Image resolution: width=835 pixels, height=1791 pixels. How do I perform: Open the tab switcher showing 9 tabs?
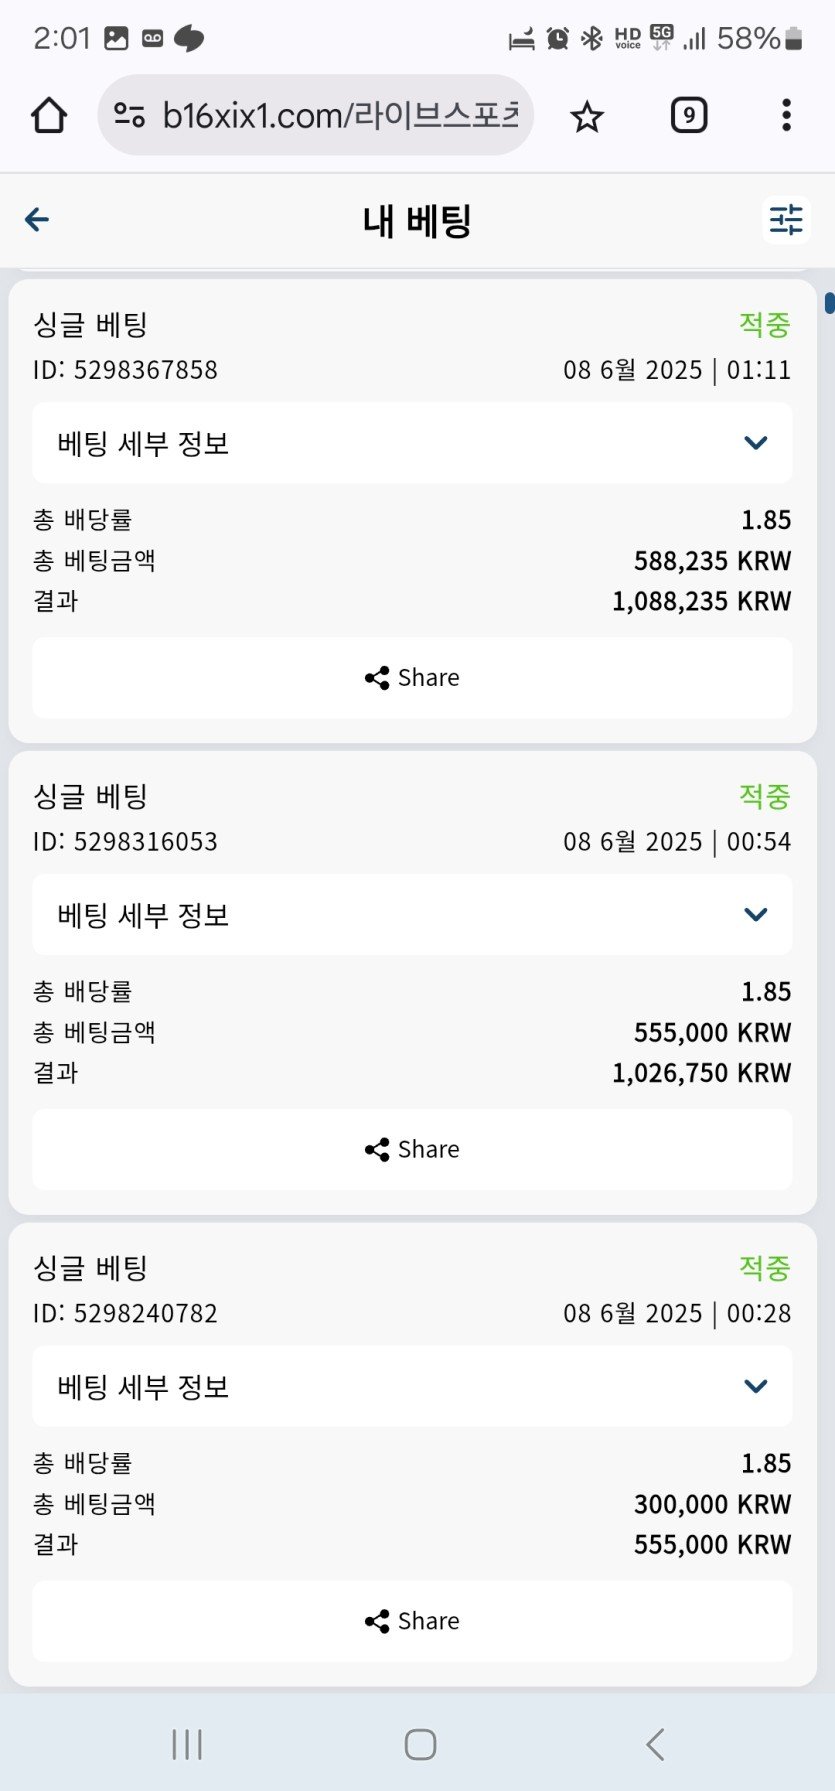[688, 116]
